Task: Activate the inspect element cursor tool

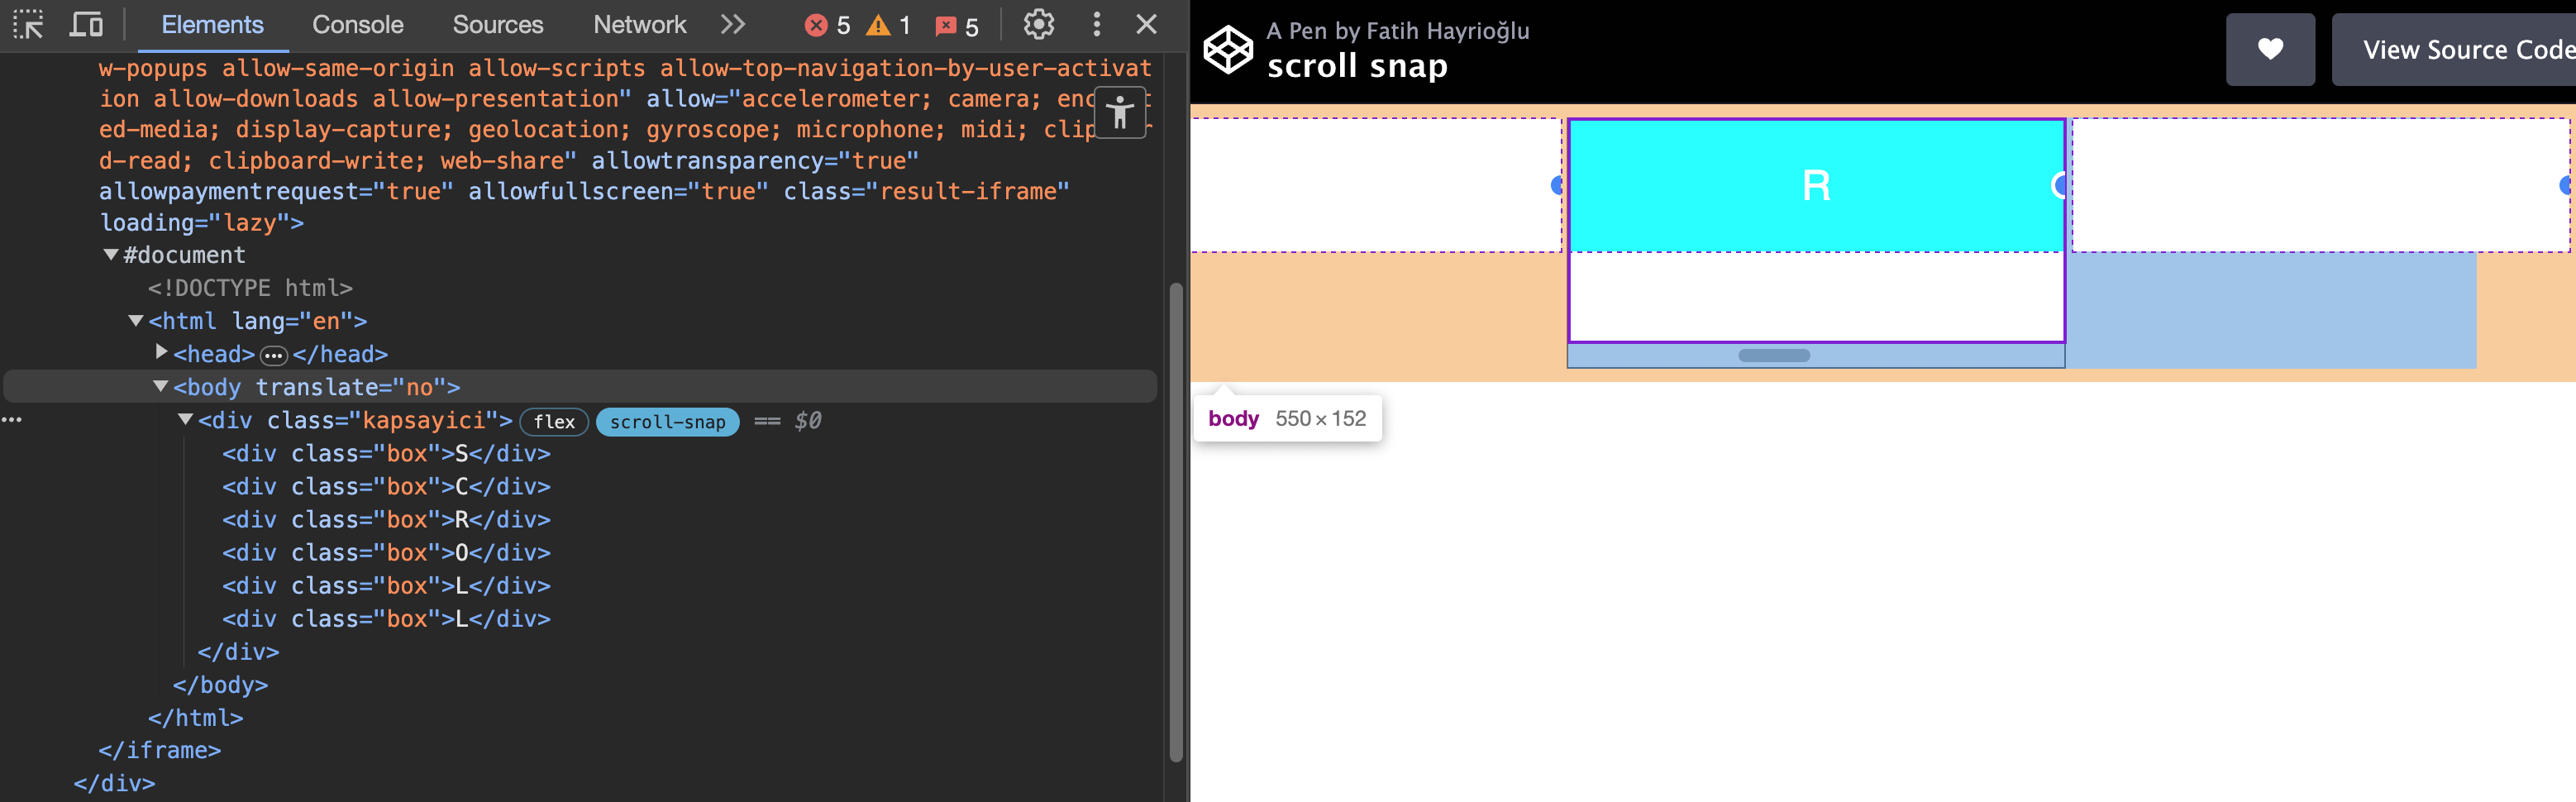Action: point(29,24)
